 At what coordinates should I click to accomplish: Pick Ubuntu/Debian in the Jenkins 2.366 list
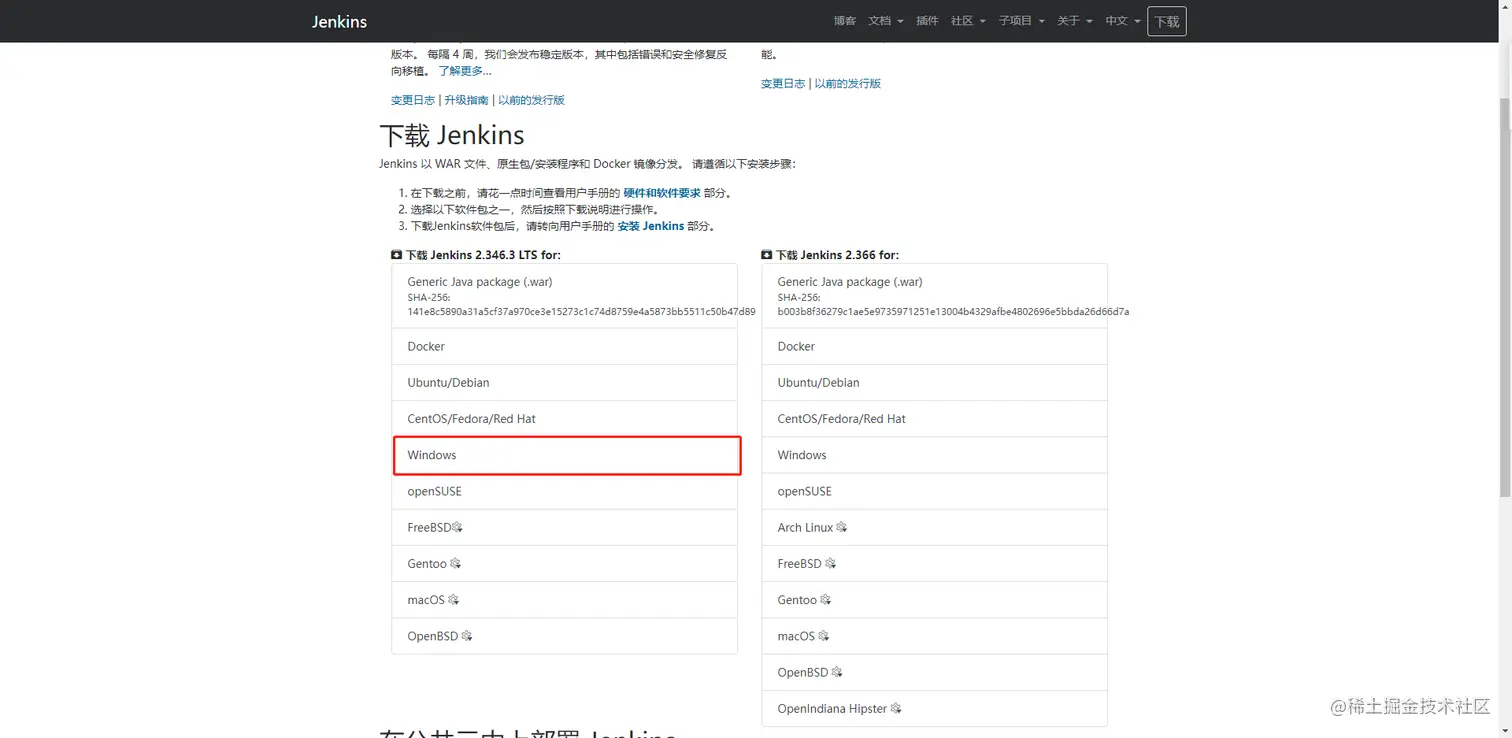(x=934, y=382)
